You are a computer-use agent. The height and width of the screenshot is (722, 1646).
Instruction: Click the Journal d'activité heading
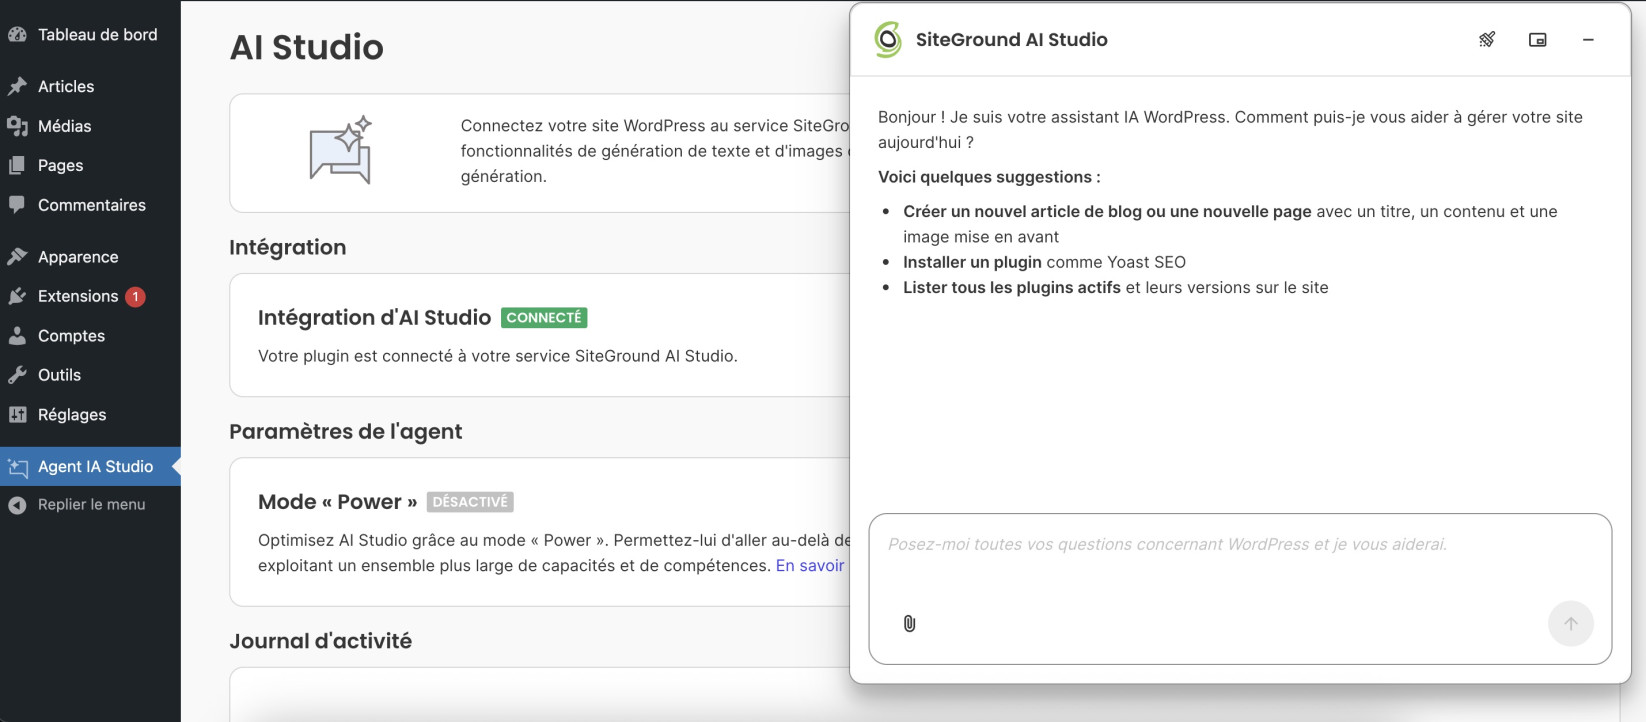tap(320, 641)
